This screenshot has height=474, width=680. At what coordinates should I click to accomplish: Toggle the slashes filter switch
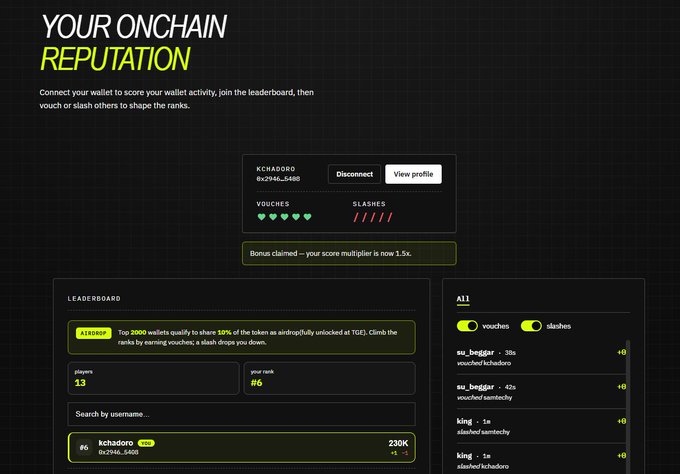click(x=531, y=326)
